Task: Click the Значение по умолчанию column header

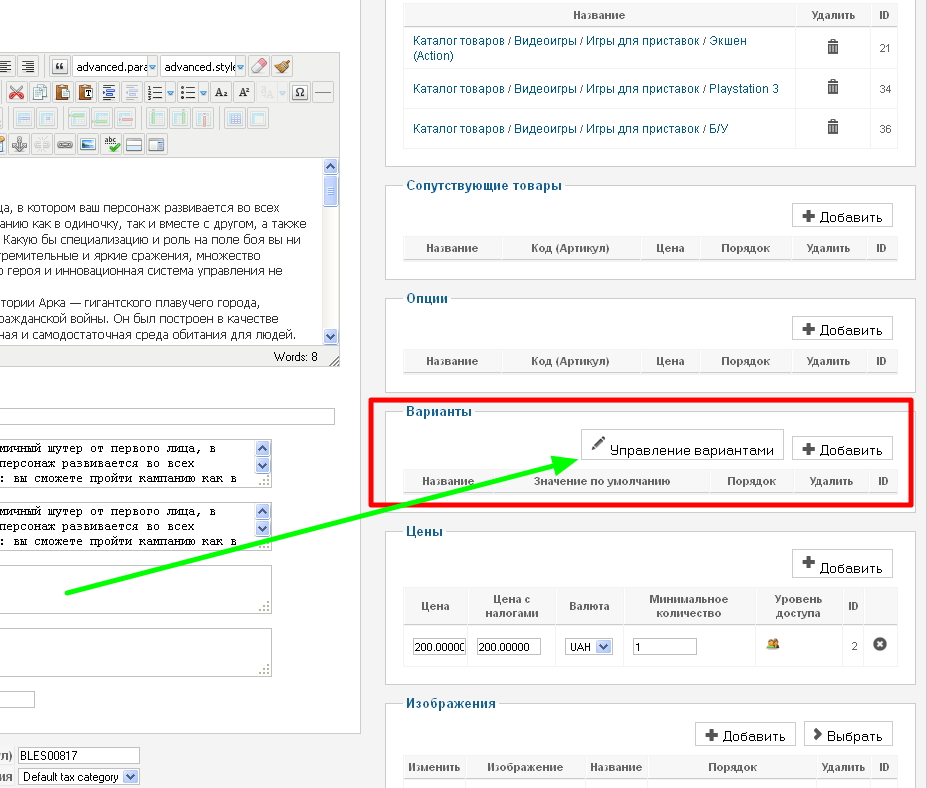Action: [x=602, y=481]
